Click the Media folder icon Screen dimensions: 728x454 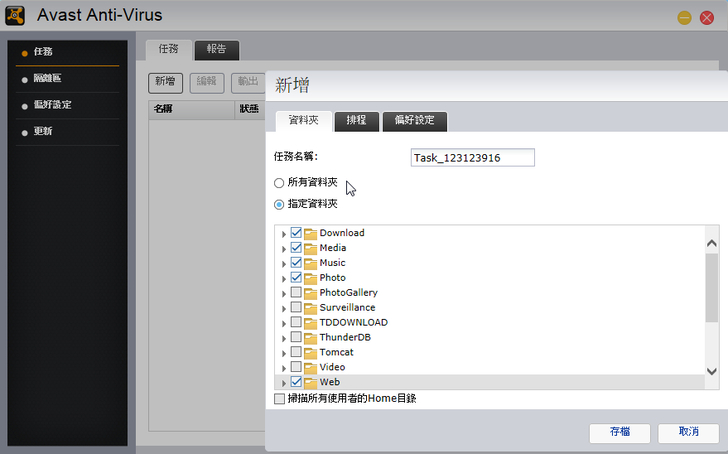[311, 248]
